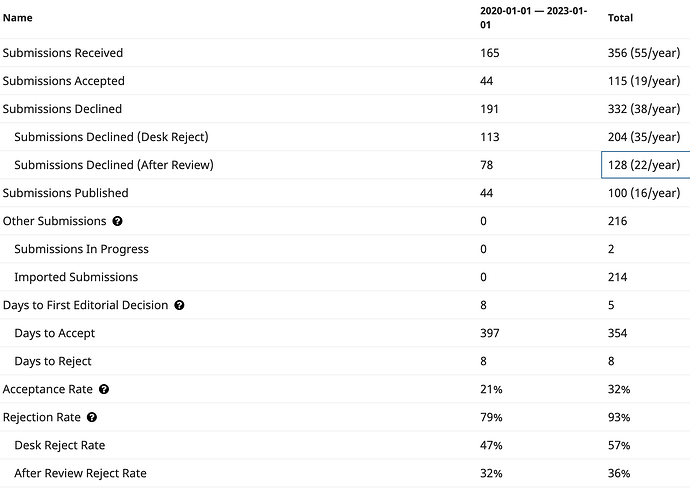The width and height of the screenshot is (690, 493).
Task: Show the help tooltip for Rejection Rate
Action: click(93, 417)
